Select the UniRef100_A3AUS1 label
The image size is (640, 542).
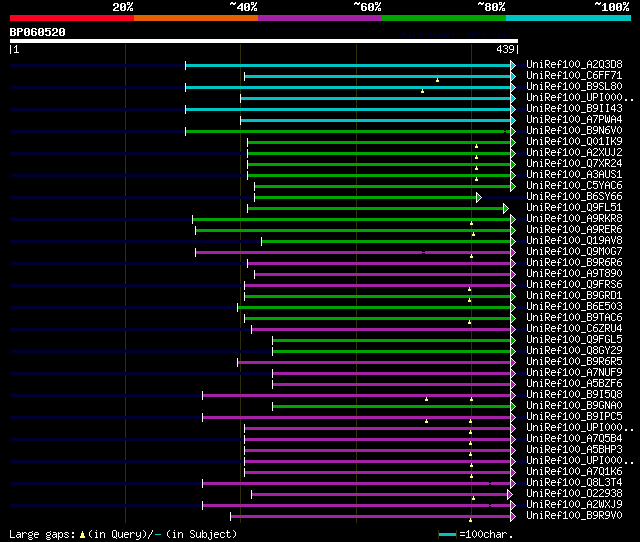pyautogui.click(x=574, y=175)
